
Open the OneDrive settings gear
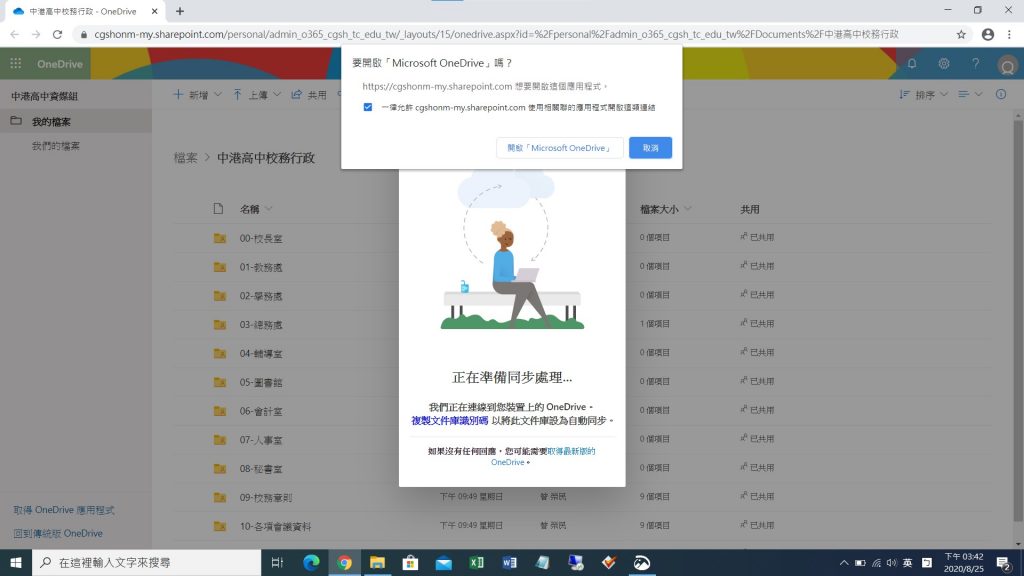(x=944, y=63)
